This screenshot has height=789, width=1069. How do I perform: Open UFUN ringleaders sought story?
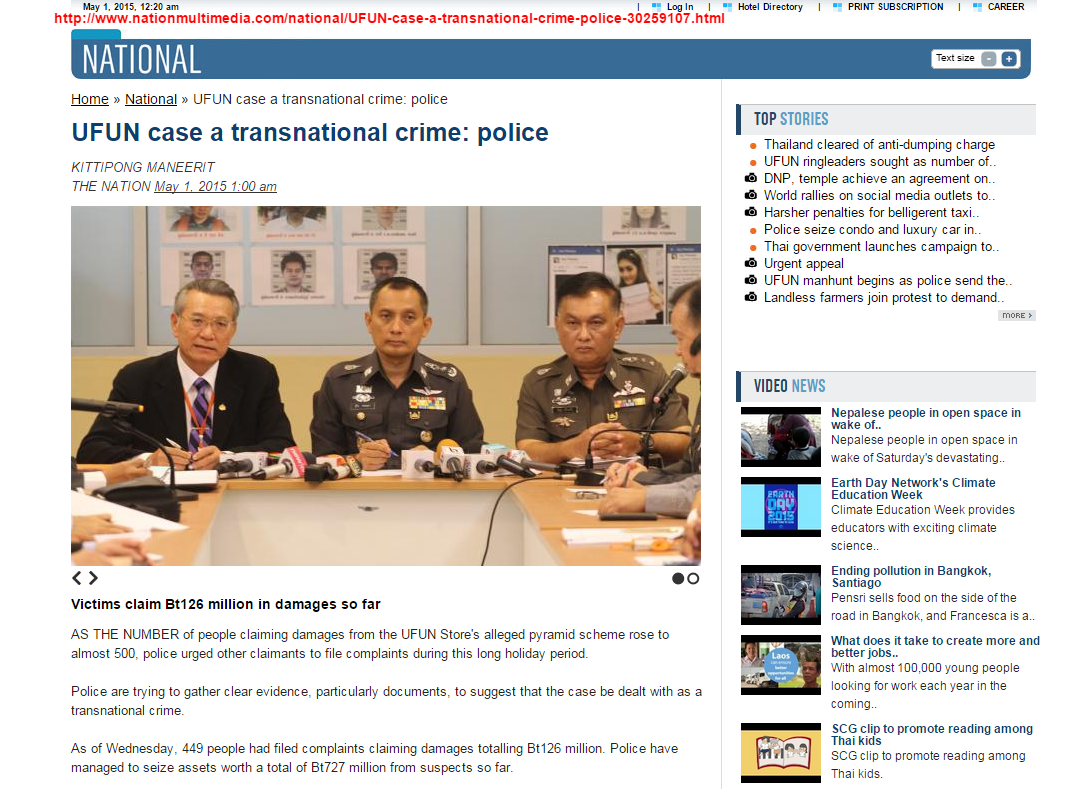[x=879, y=162]
